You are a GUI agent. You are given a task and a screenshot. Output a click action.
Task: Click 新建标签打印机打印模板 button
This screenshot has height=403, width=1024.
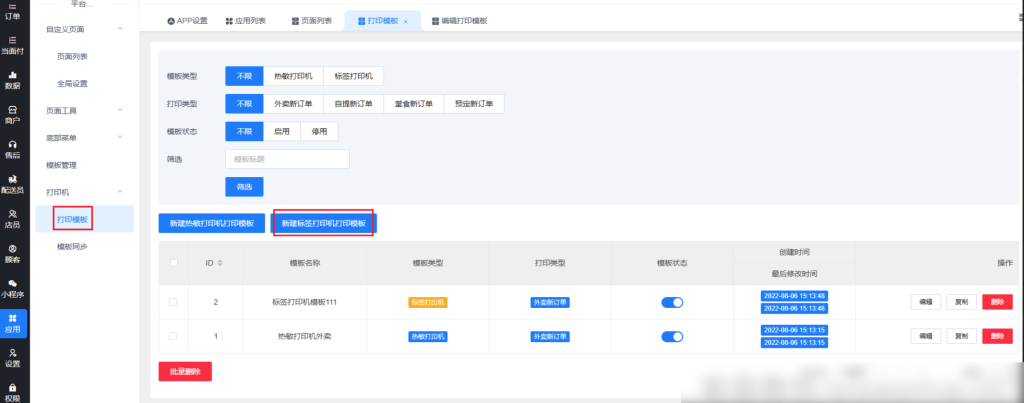(323, 223)
